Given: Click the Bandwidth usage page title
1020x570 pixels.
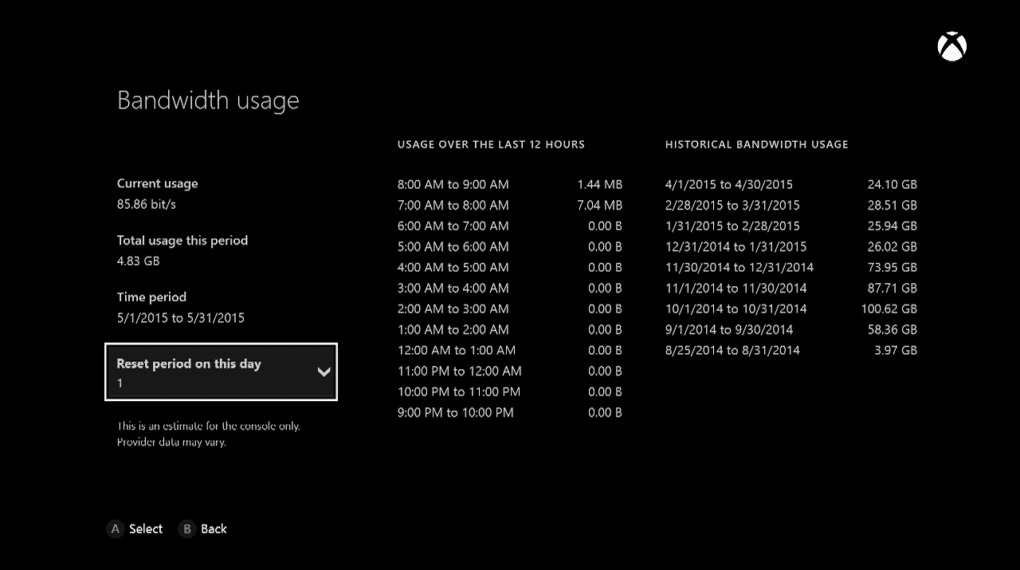Looking at the screenshot, I should pos(208,101).
